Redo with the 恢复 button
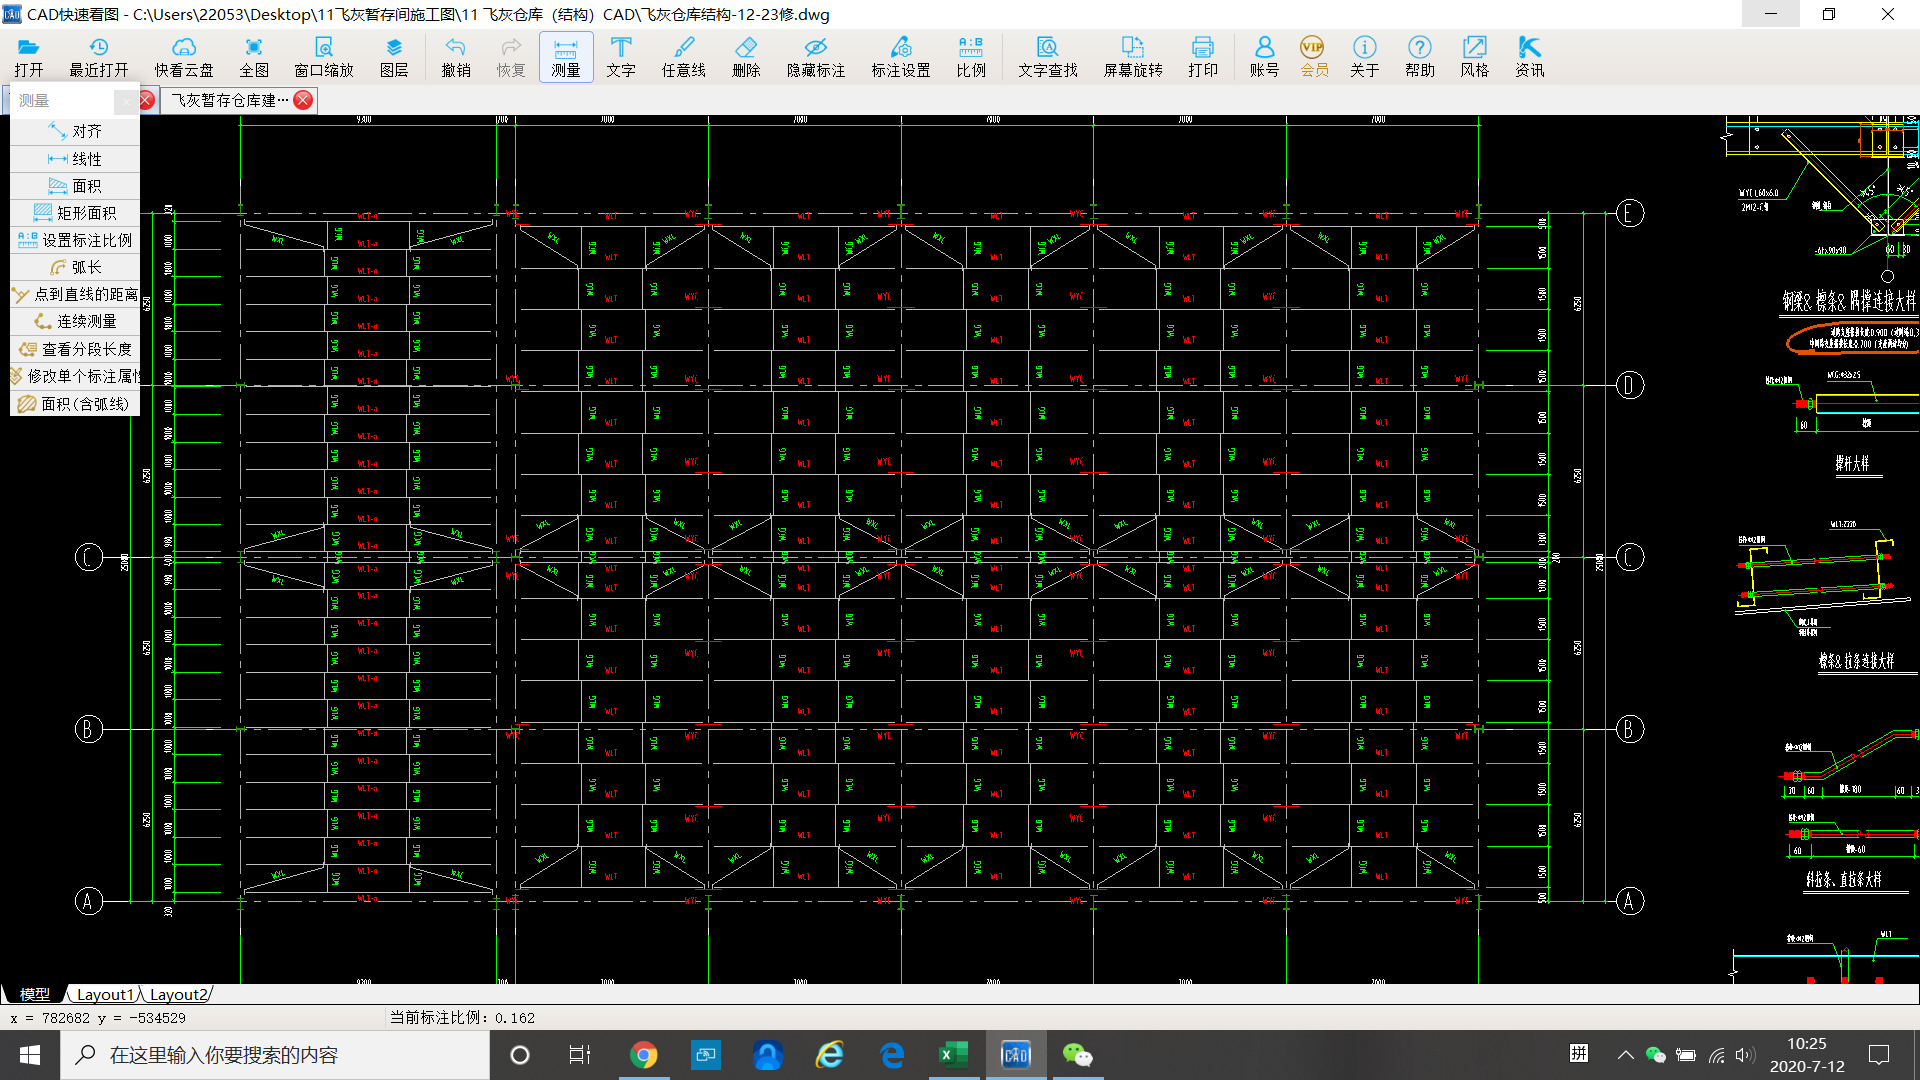 (x=511, y=57)
